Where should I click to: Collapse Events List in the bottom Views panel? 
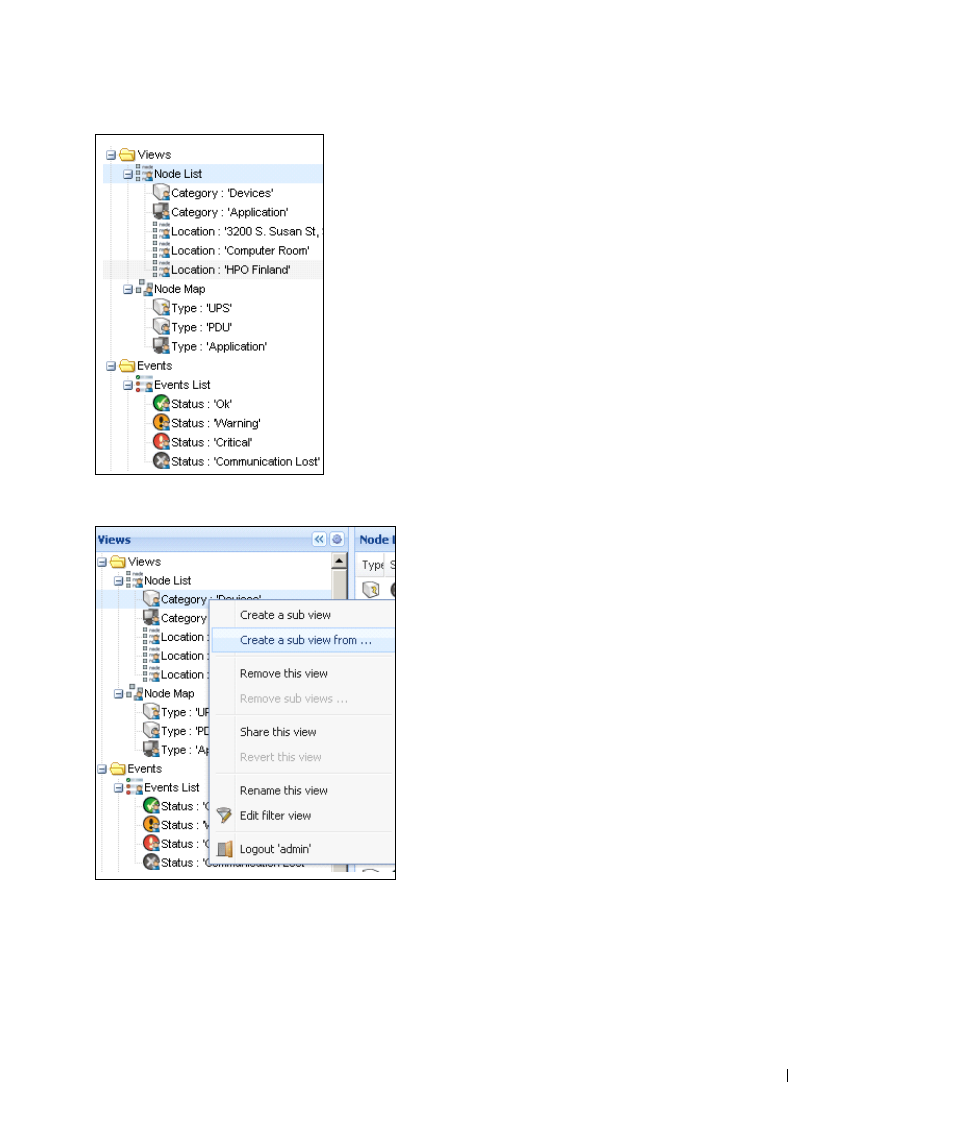tap(118, 788)
